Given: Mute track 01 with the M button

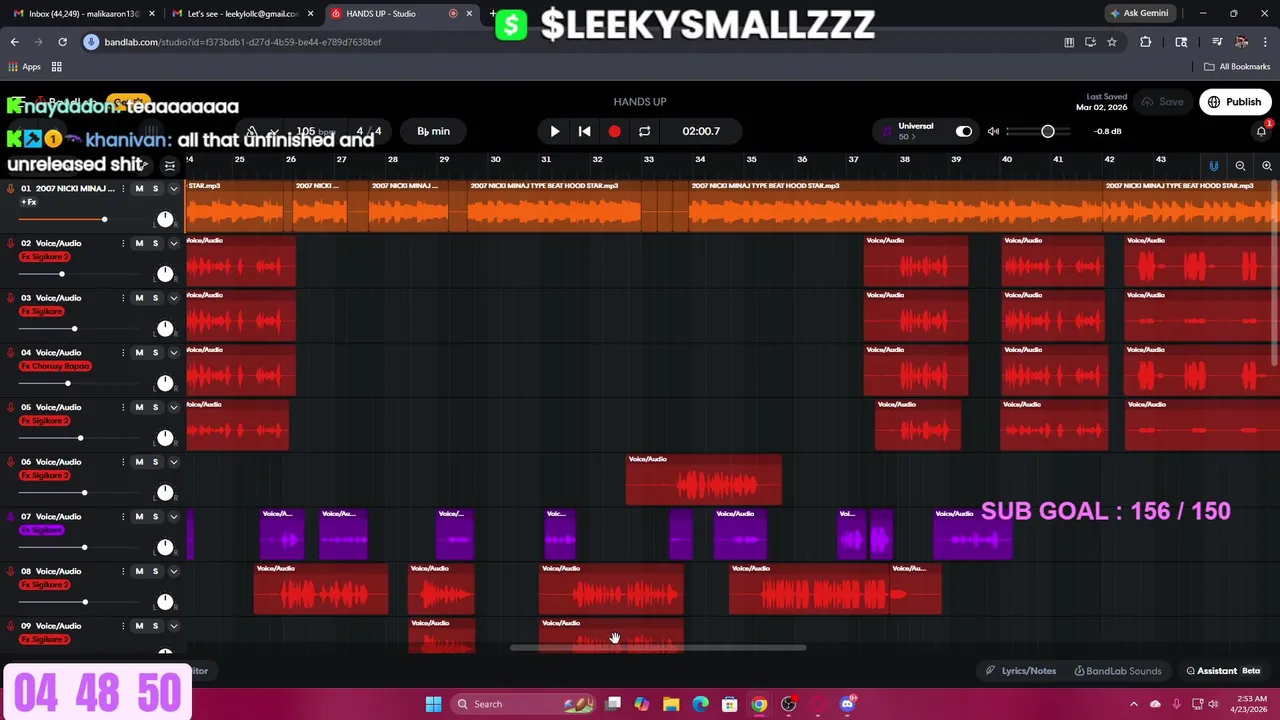Looking at the screenshot, I should click(x=139, y=188).
